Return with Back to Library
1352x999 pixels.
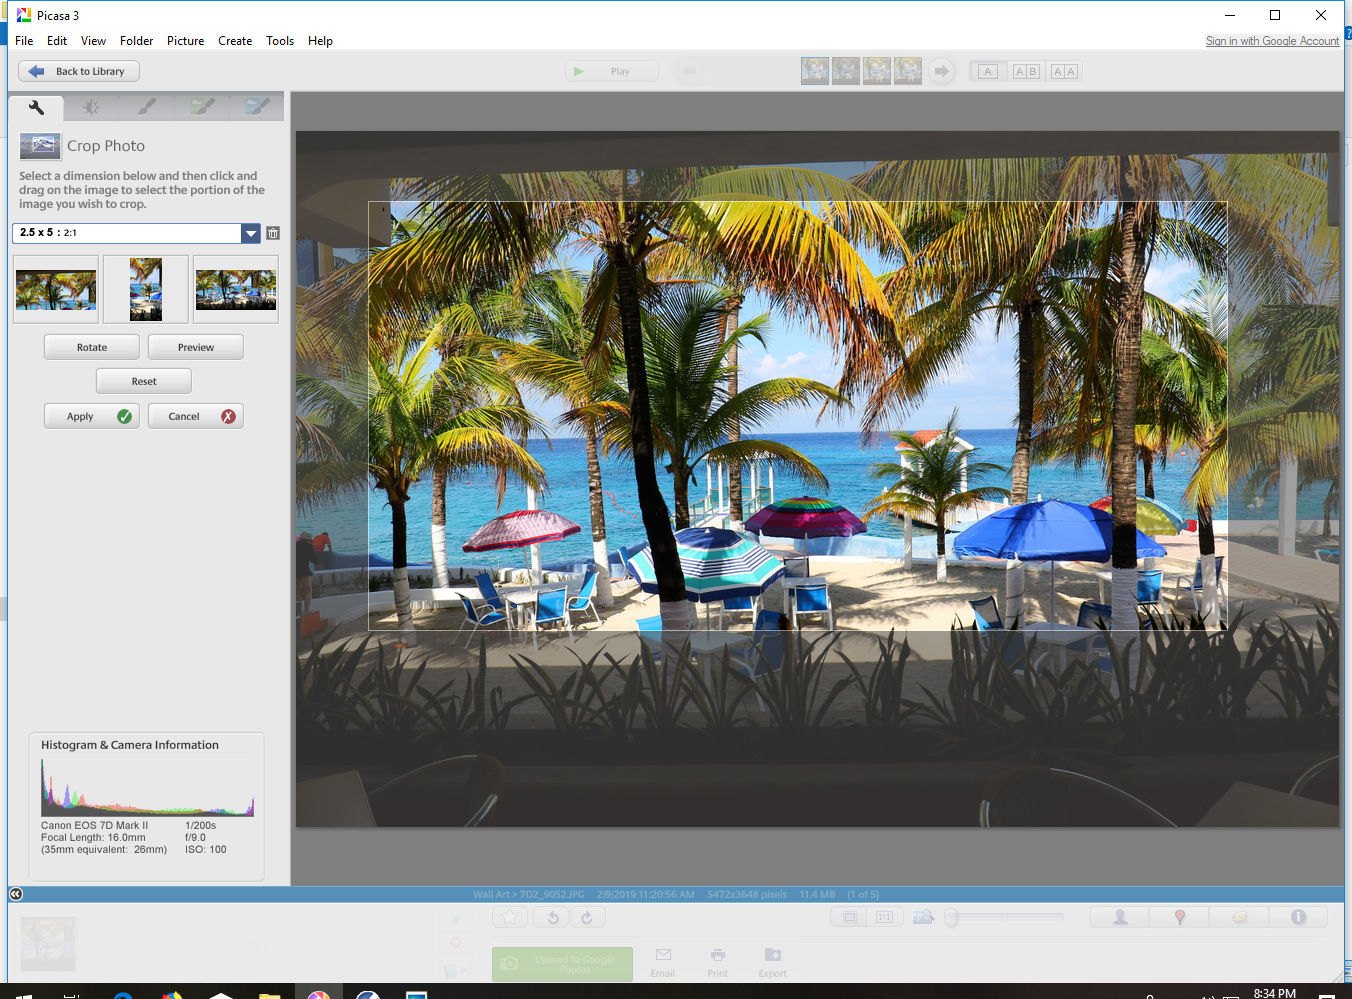77,71
